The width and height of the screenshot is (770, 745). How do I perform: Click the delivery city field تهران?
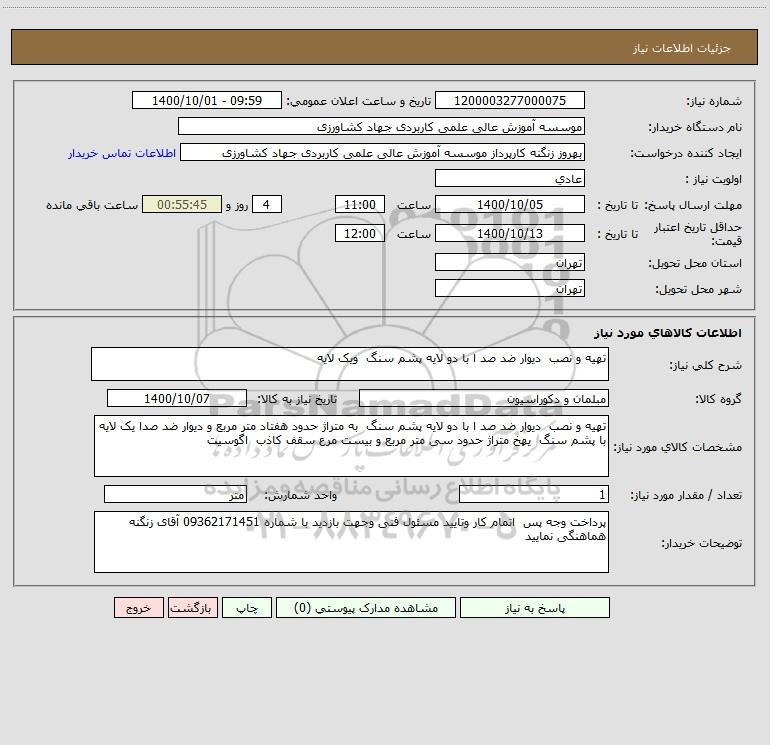[x=510, y=288]
